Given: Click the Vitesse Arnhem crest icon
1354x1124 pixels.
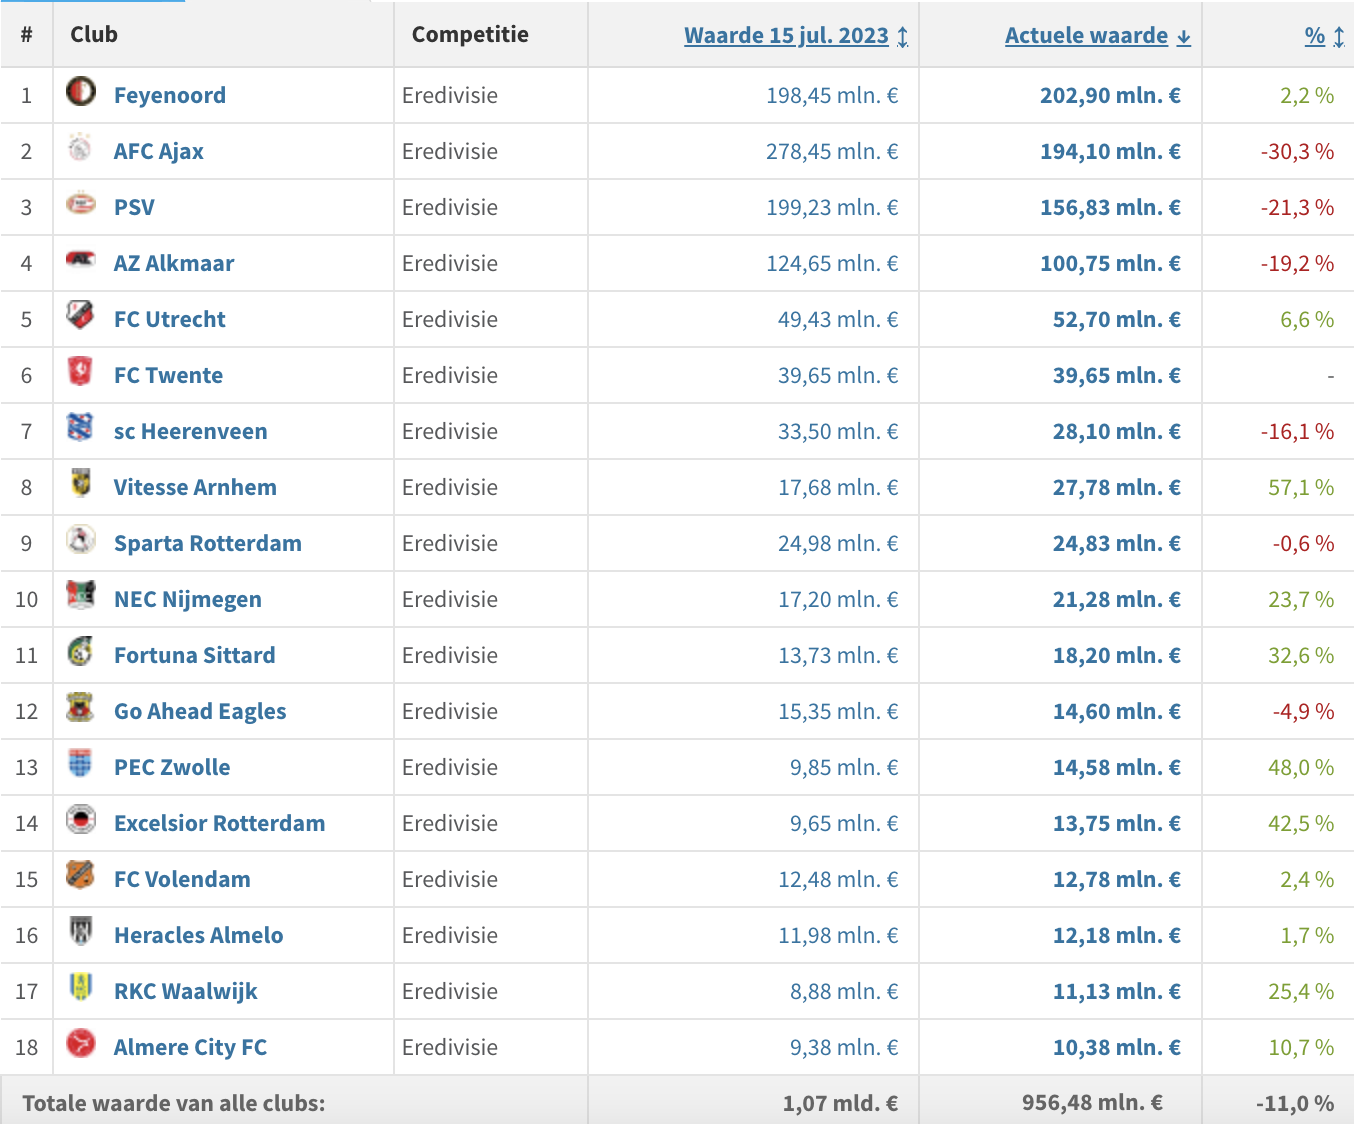Looking at the screenshot, I should point(80,484).
